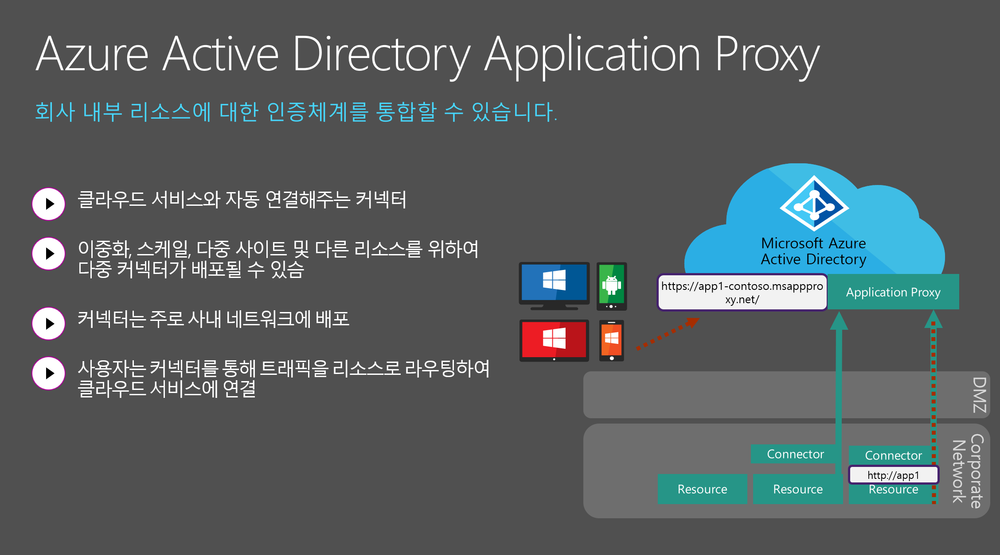The height and width of the screenshot is (555, 1000).
Task: Click play bullet beside 이중화, 스케일, 다중 사이트 text
Action: click(x=46, y=253)
